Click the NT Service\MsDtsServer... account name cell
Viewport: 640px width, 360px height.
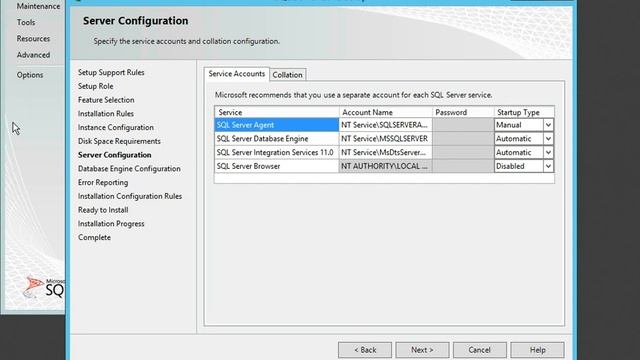click(385, 153)
